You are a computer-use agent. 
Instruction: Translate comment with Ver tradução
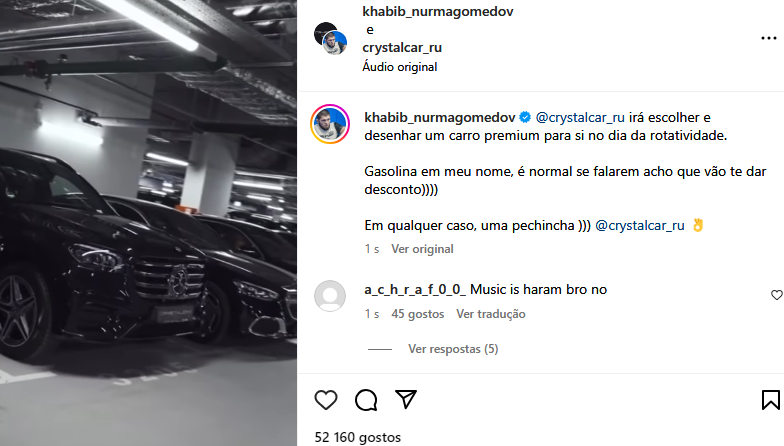(x=490, y=314)
